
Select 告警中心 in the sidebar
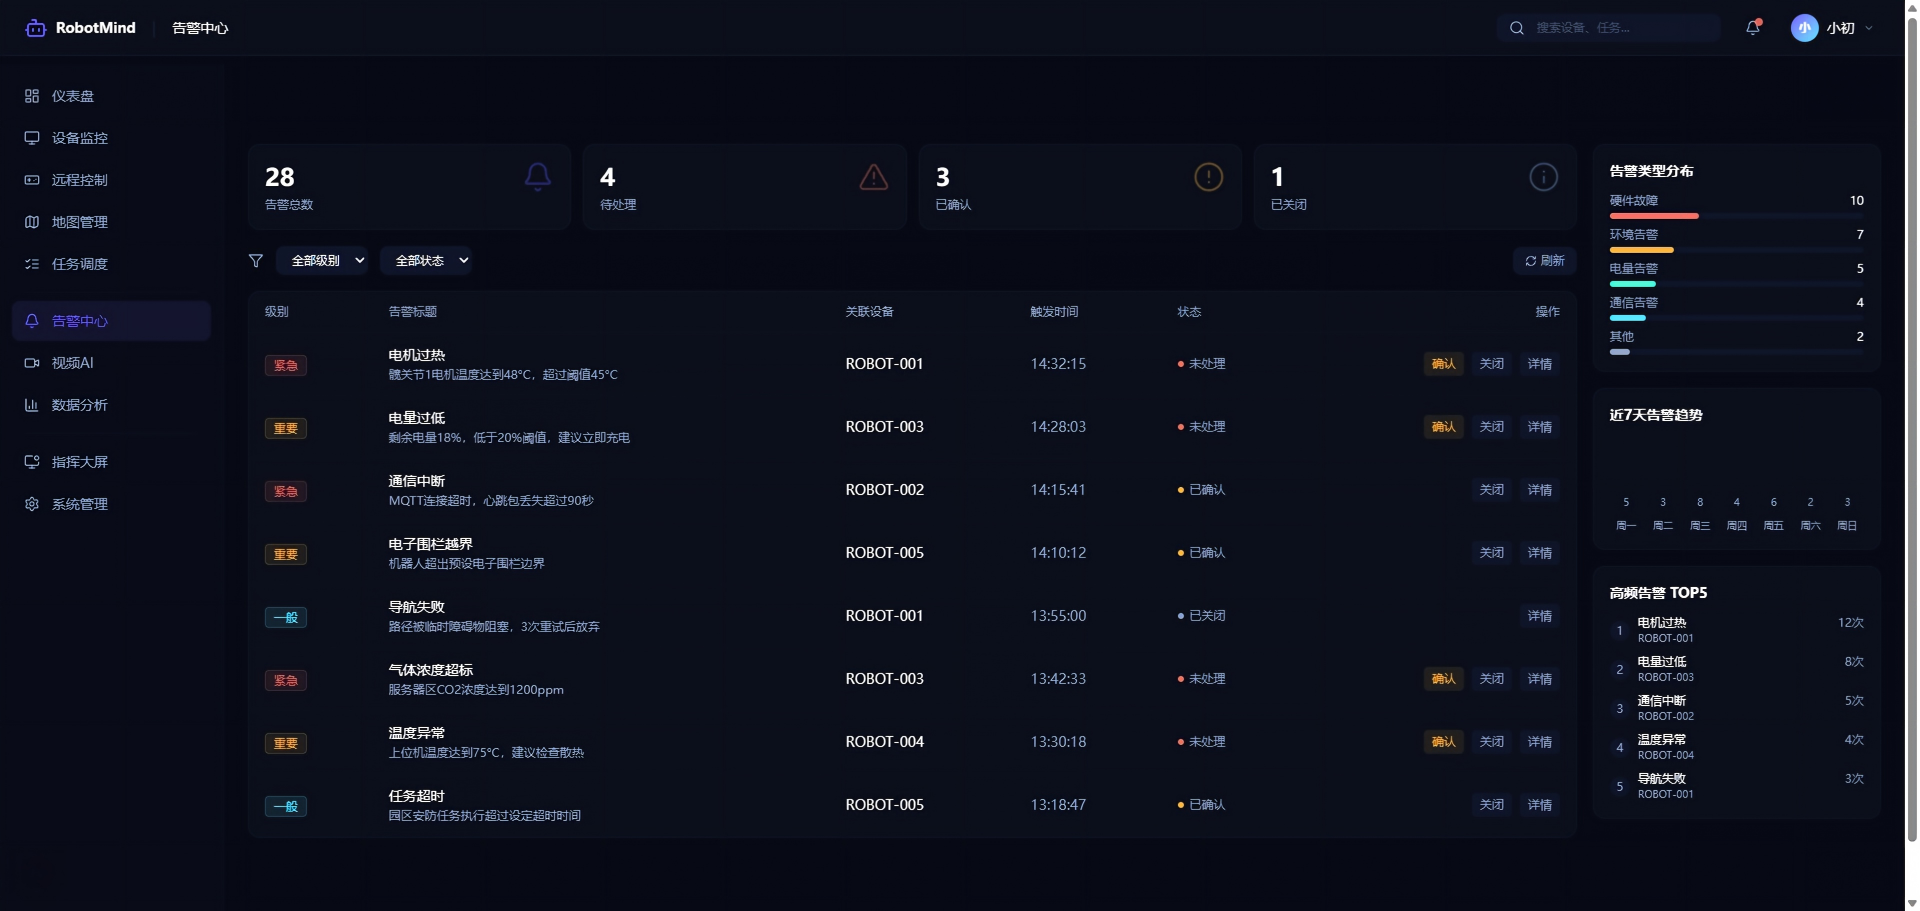111,321
